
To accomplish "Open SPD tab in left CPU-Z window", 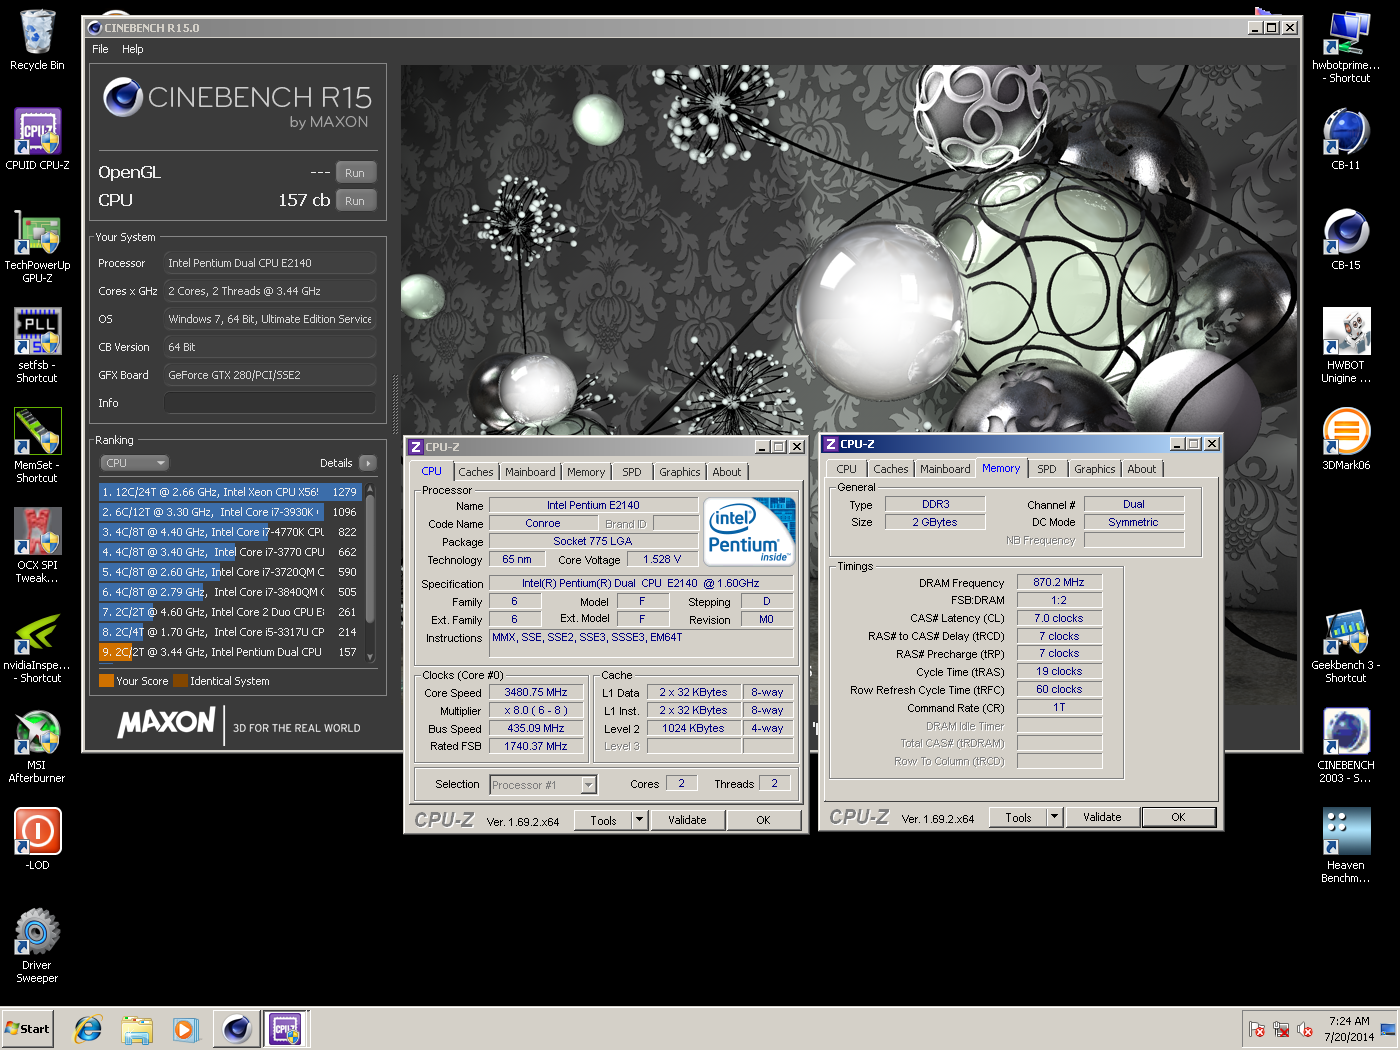I will coord(632,472).
